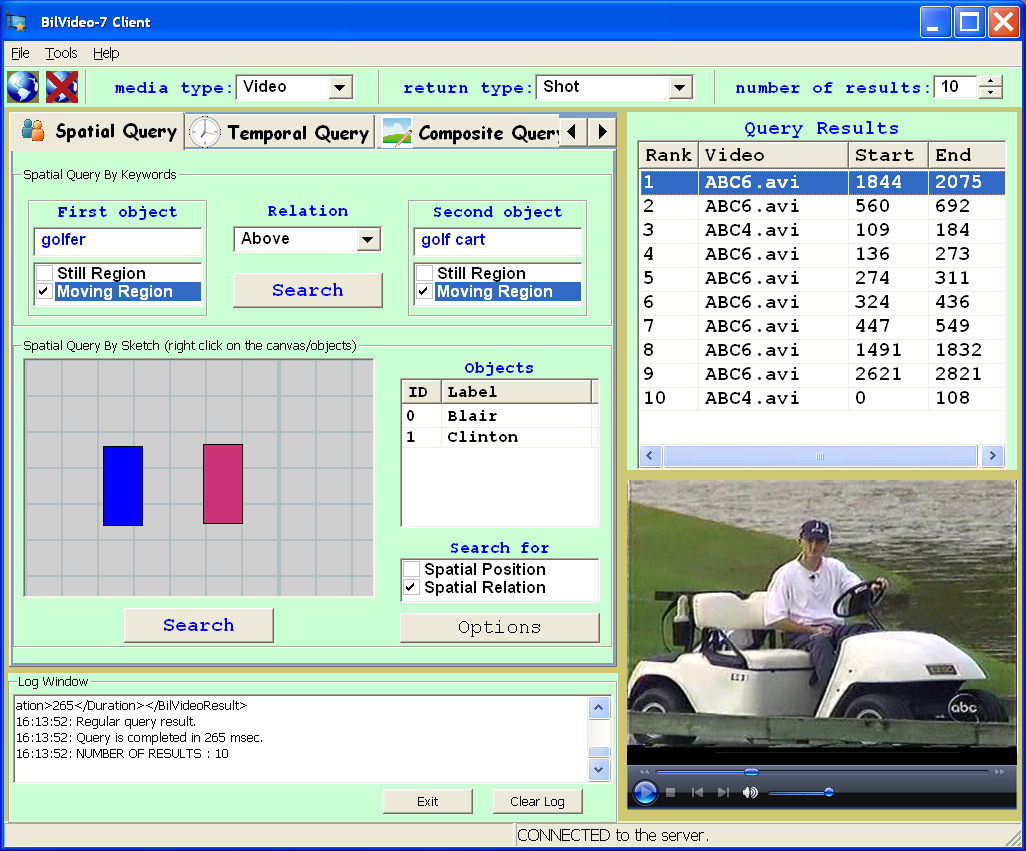The image size is (1026, 851).
Task: Click the globe connect-to-server icon
Action: tap(22, 87)
